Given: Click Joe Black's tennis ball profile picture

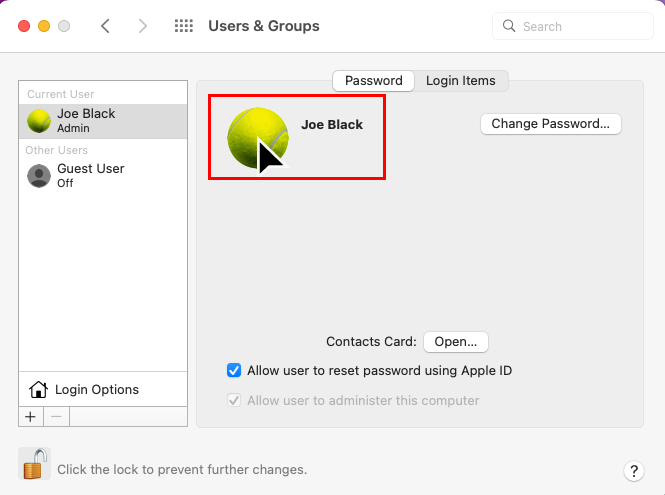Looking at the screenshot, I should (257, 137).
